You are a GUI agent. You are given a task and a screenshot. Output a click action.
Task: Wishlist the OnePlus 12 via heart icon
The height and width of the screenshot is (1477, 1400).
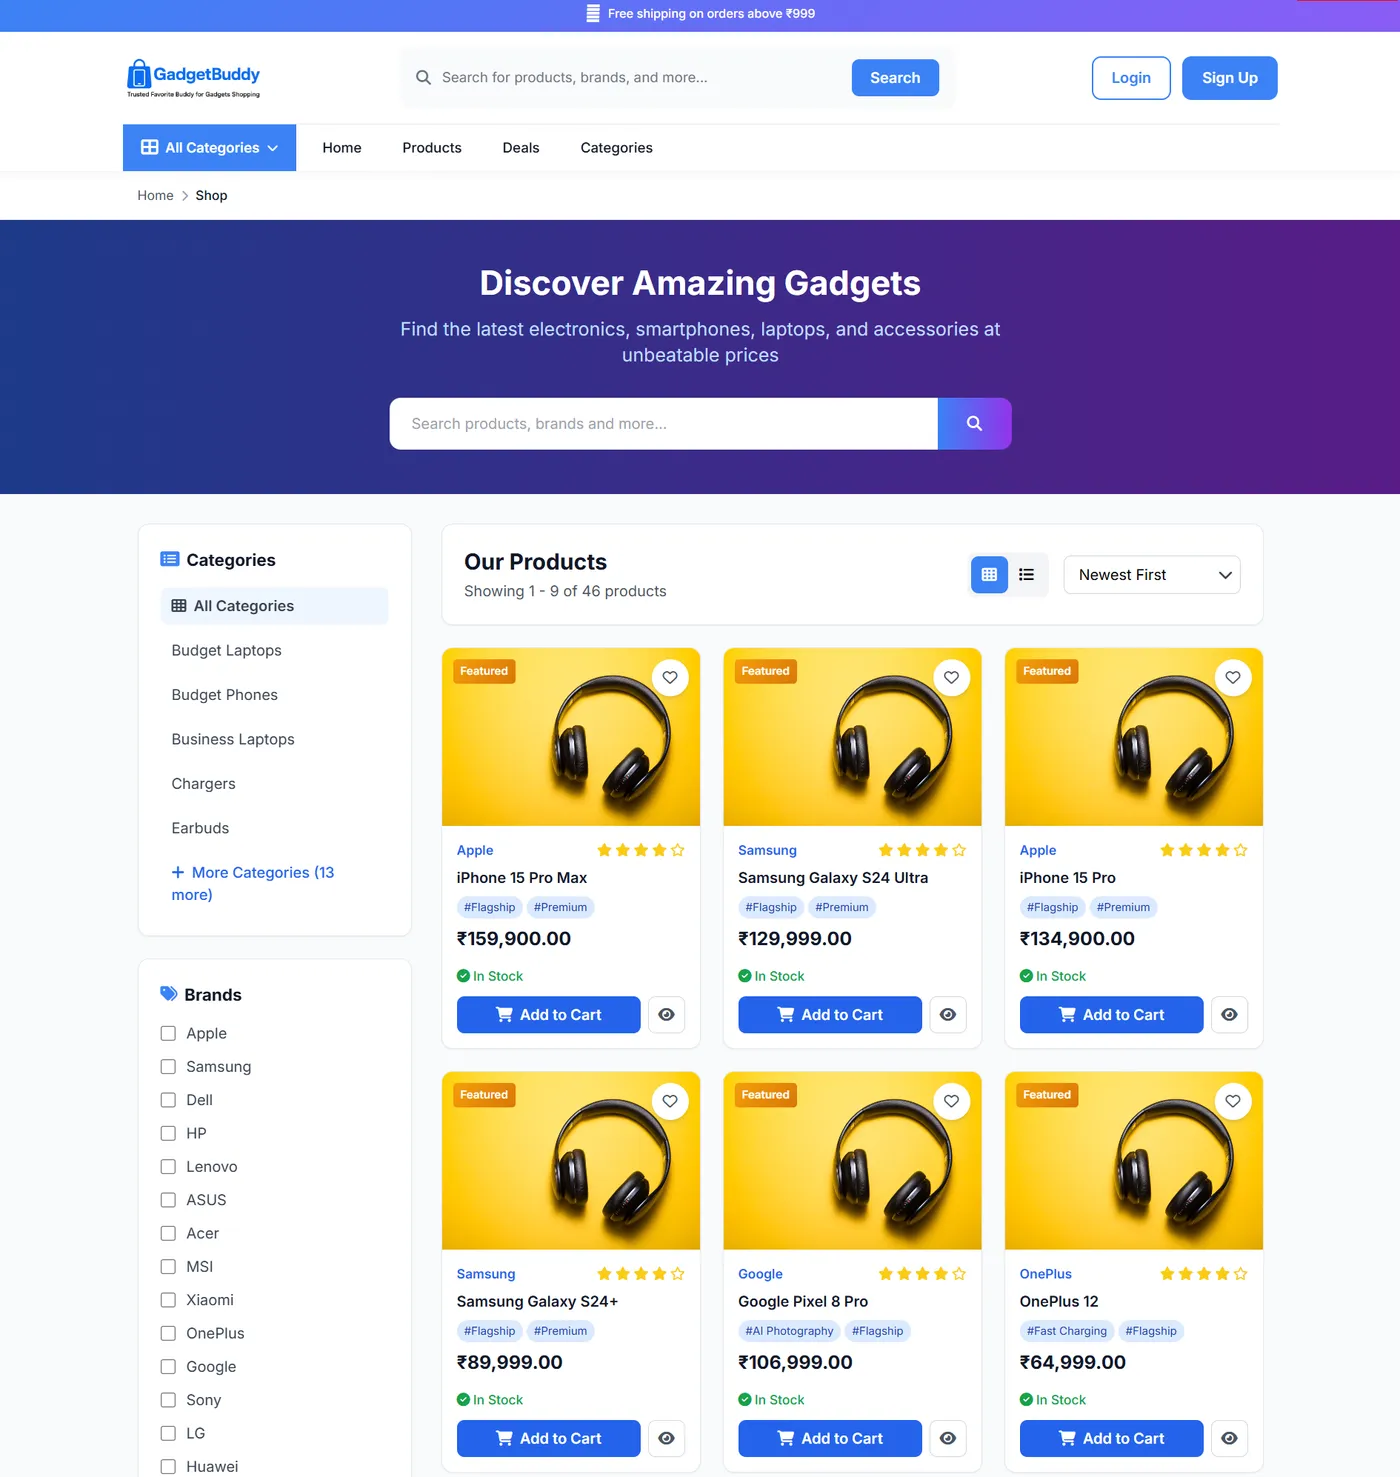(1233, 1101)
